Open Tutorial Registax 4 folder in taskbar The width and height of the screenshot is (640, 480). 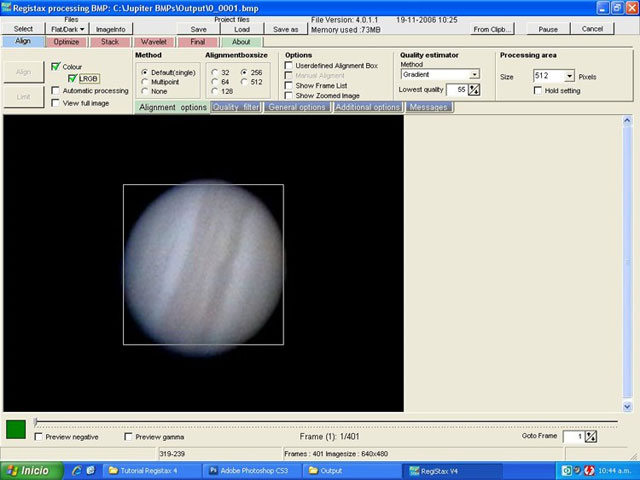pyautogui.click(x=148, y=470)
